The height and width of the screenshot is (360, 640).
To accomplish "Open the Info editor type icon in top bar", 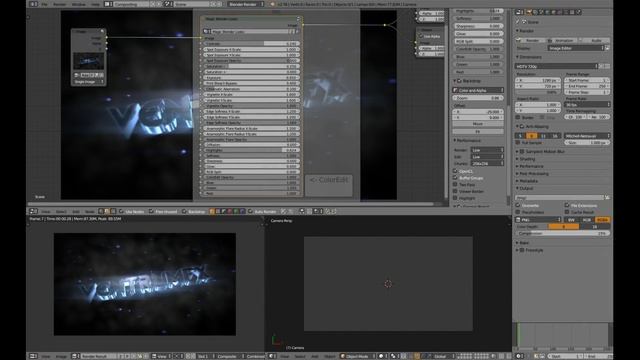I will click(x=33, y=4).
